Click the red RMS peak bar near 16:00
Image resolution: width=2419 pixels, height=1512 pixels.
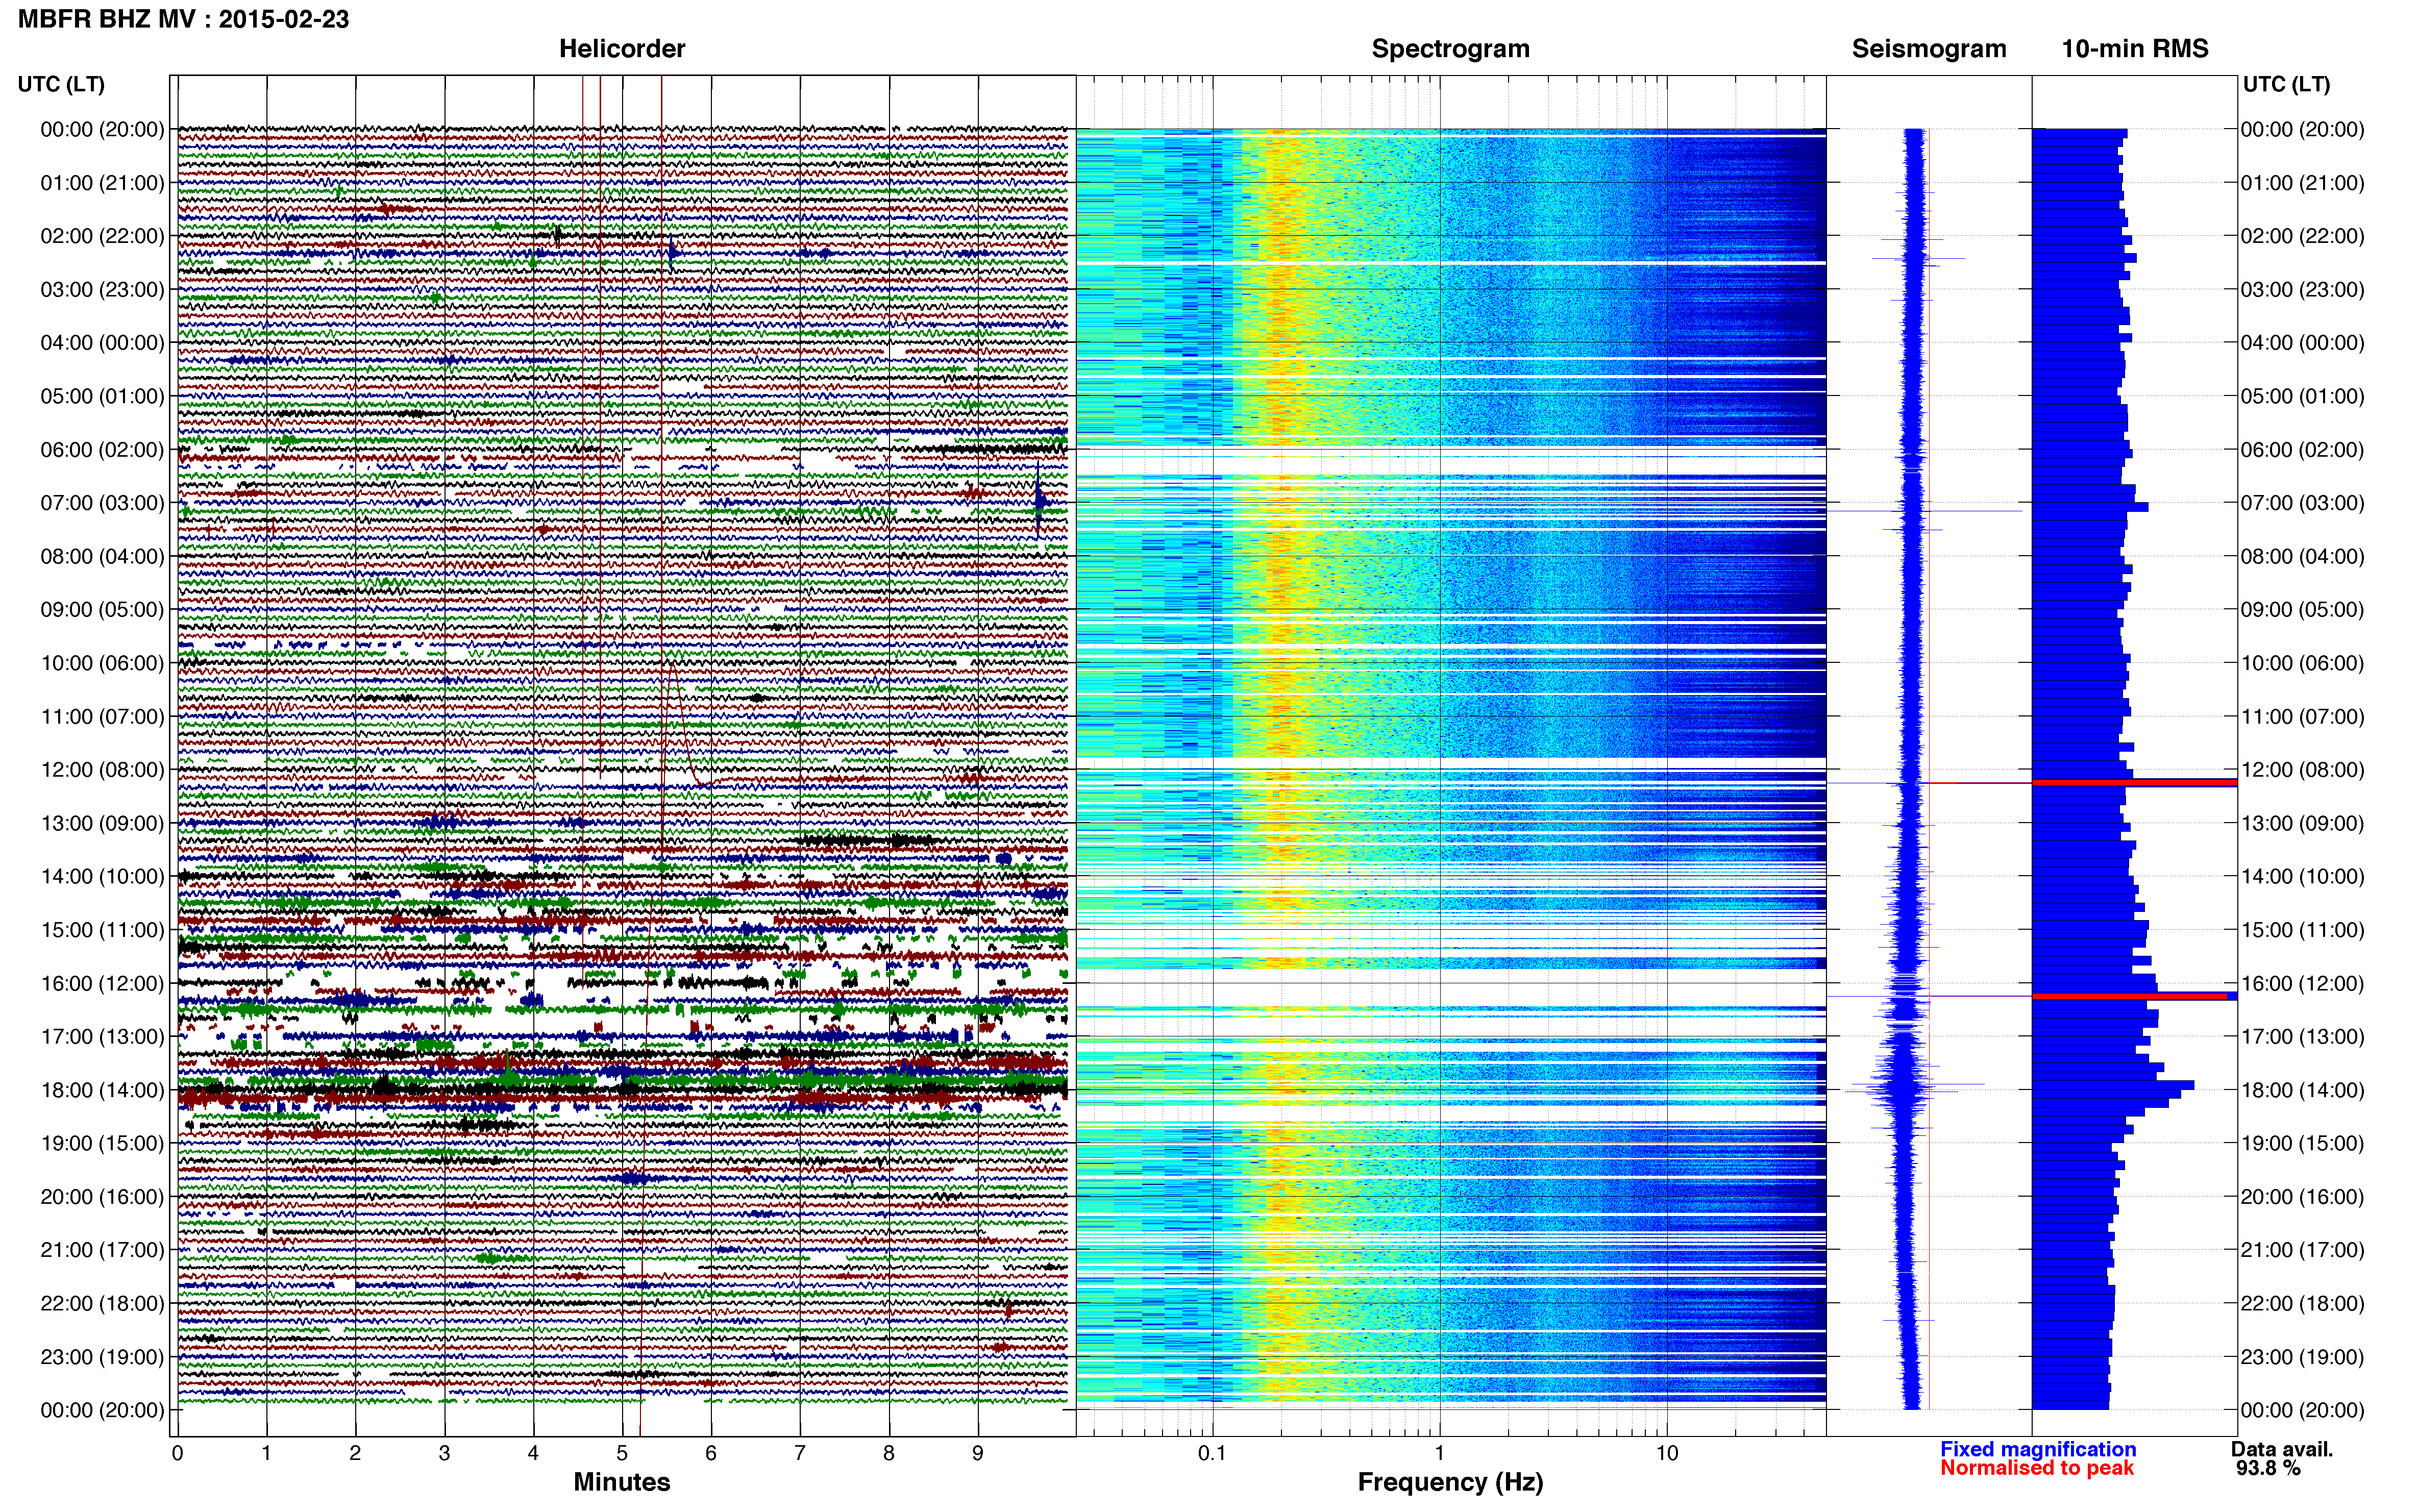click(2130, 996)
